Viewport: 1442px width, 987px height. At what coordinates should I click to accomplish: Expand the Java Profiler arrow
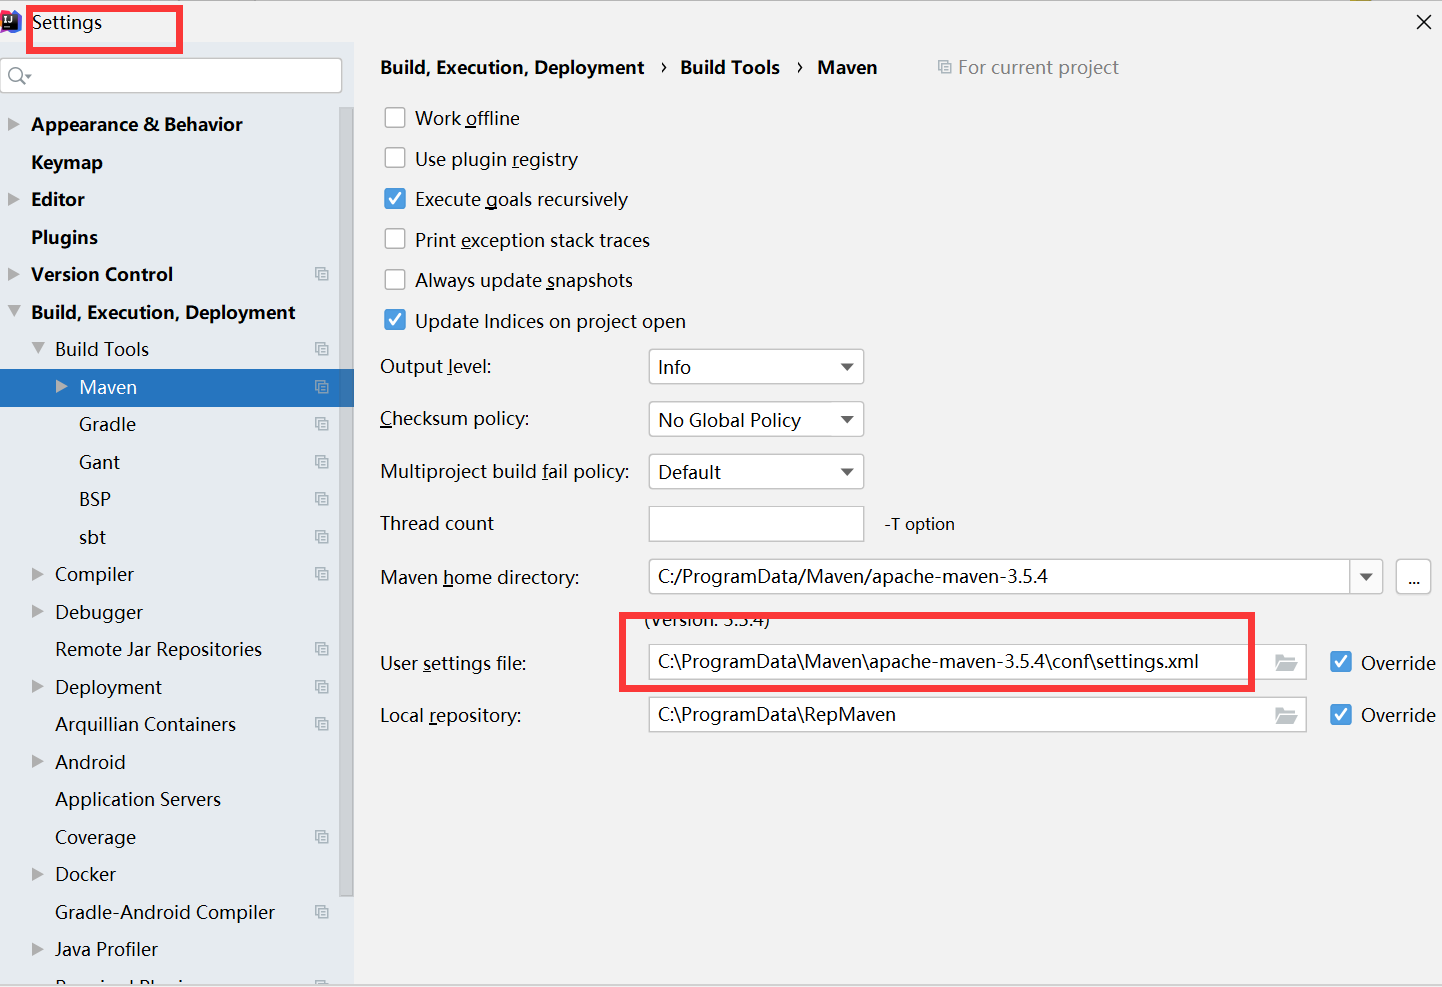pos(38,949)
